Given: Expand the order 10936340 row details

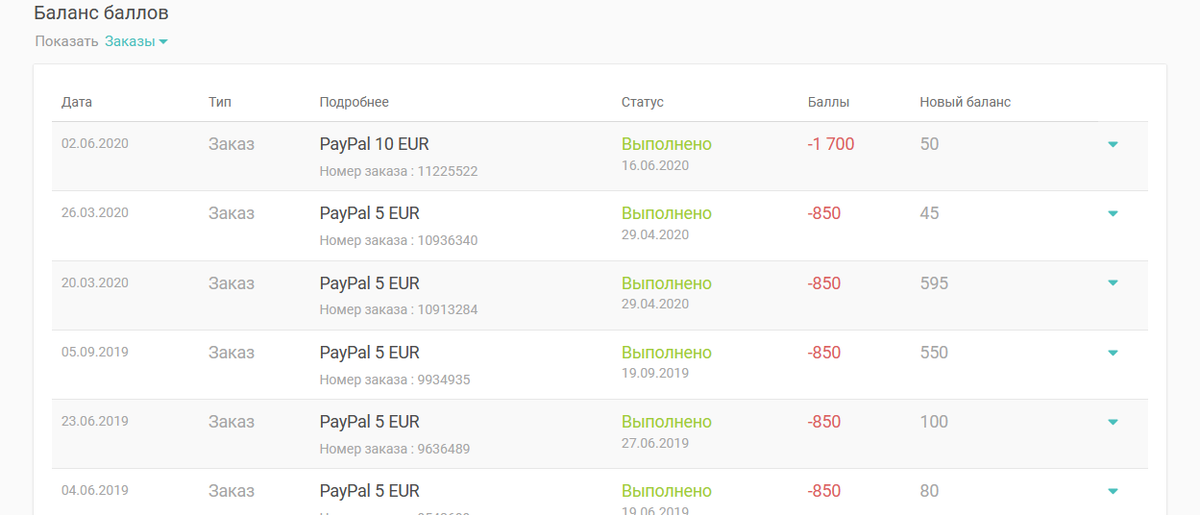Looking at the screenshot, I should tap(1113, 213).
